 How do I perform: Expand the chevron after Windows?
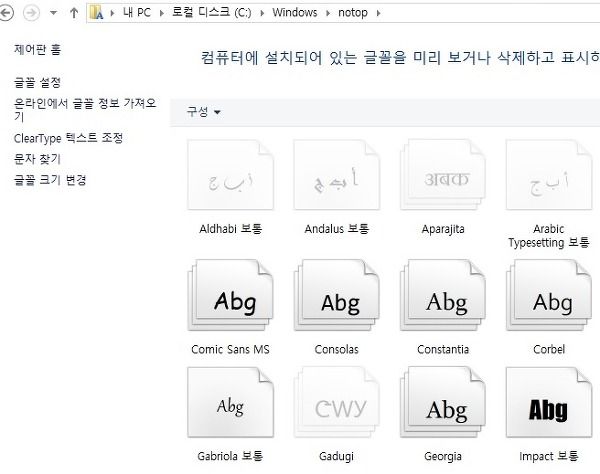point(328,13)
